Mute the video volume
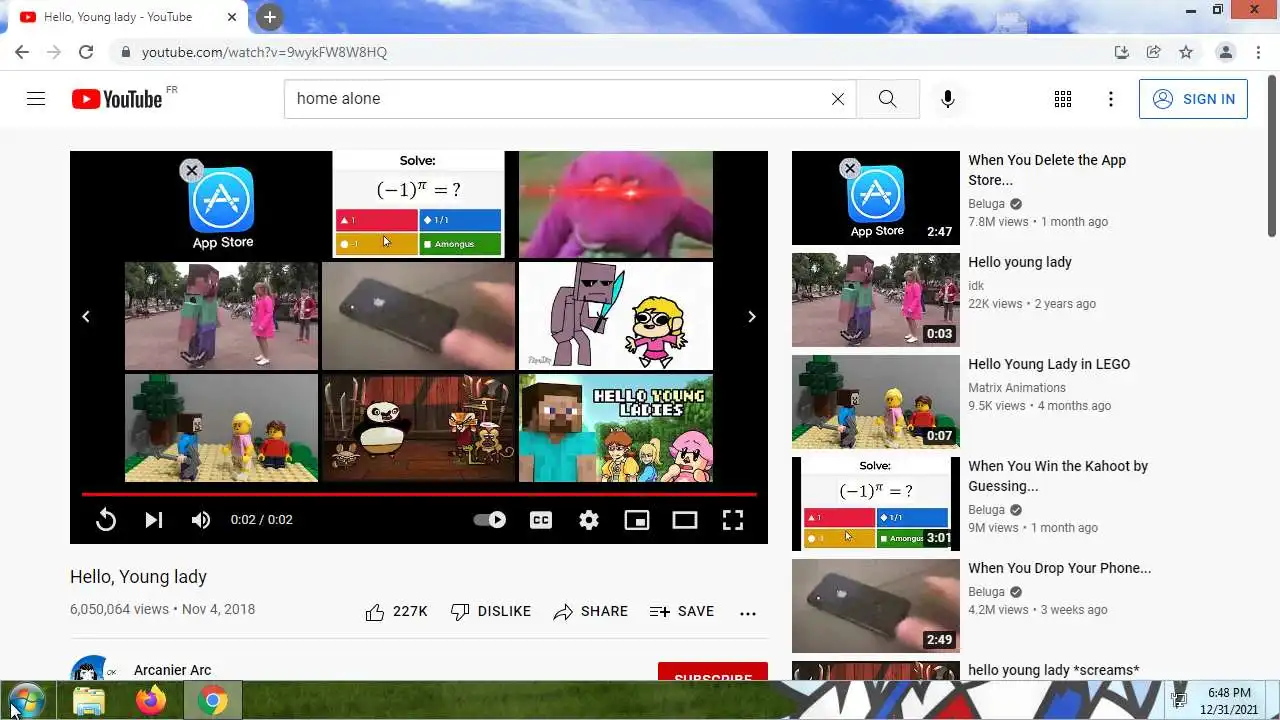 click(x=201, y=519)
